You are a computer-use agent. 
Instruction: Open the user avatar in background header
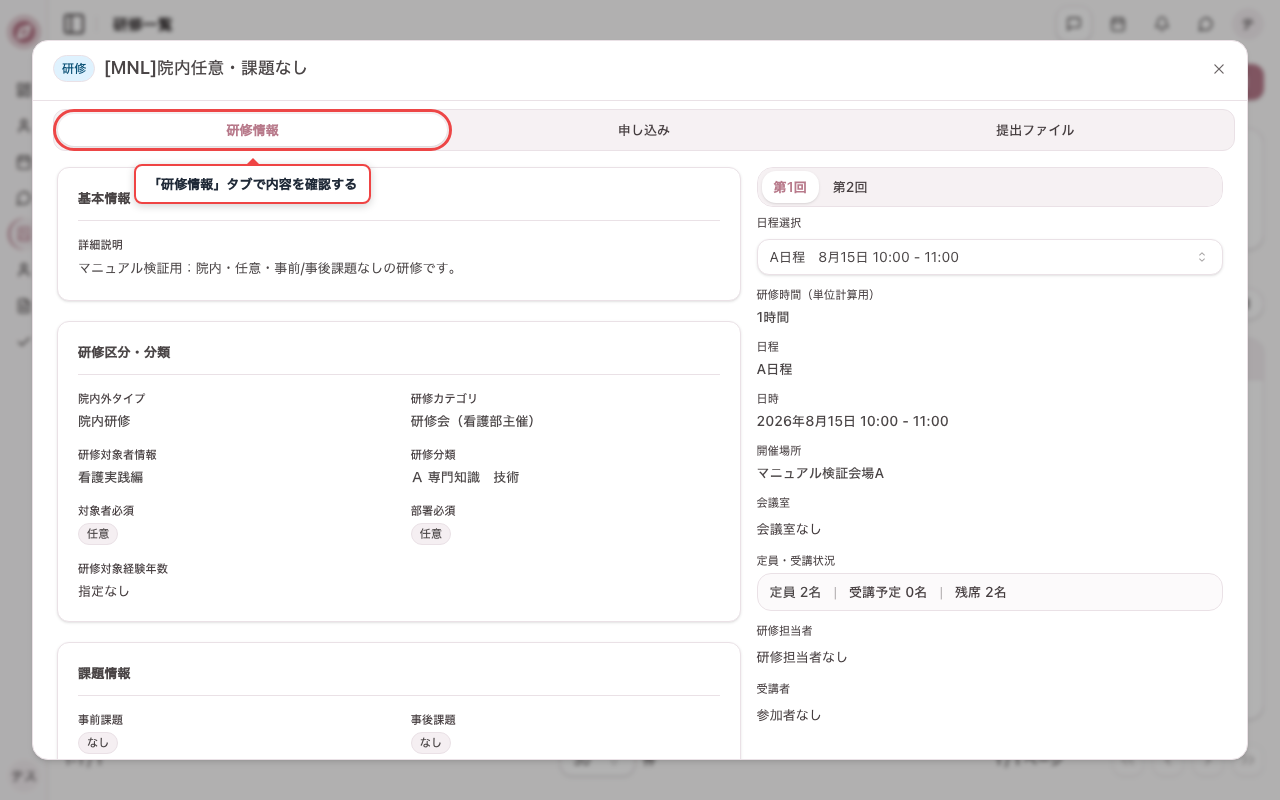(x=1247, y=23)
